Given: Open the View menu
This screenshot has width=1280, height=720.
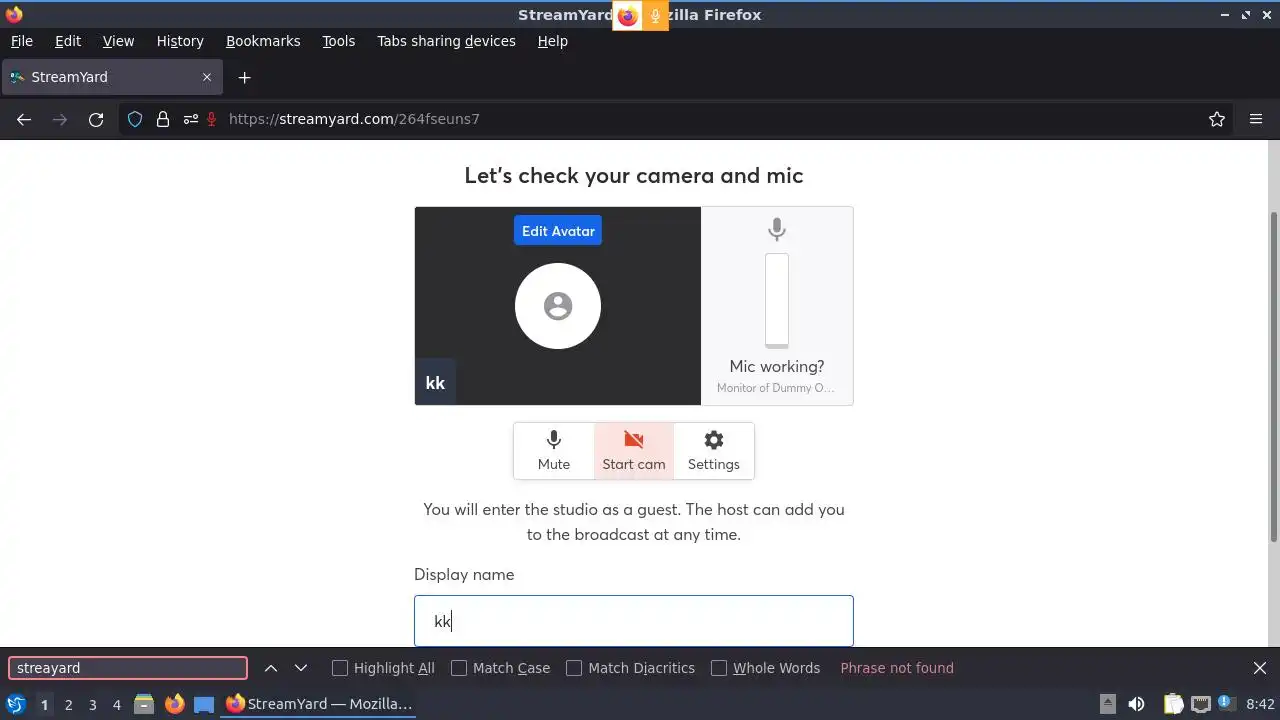Looking at the screenshot, I should click(118, 41).
